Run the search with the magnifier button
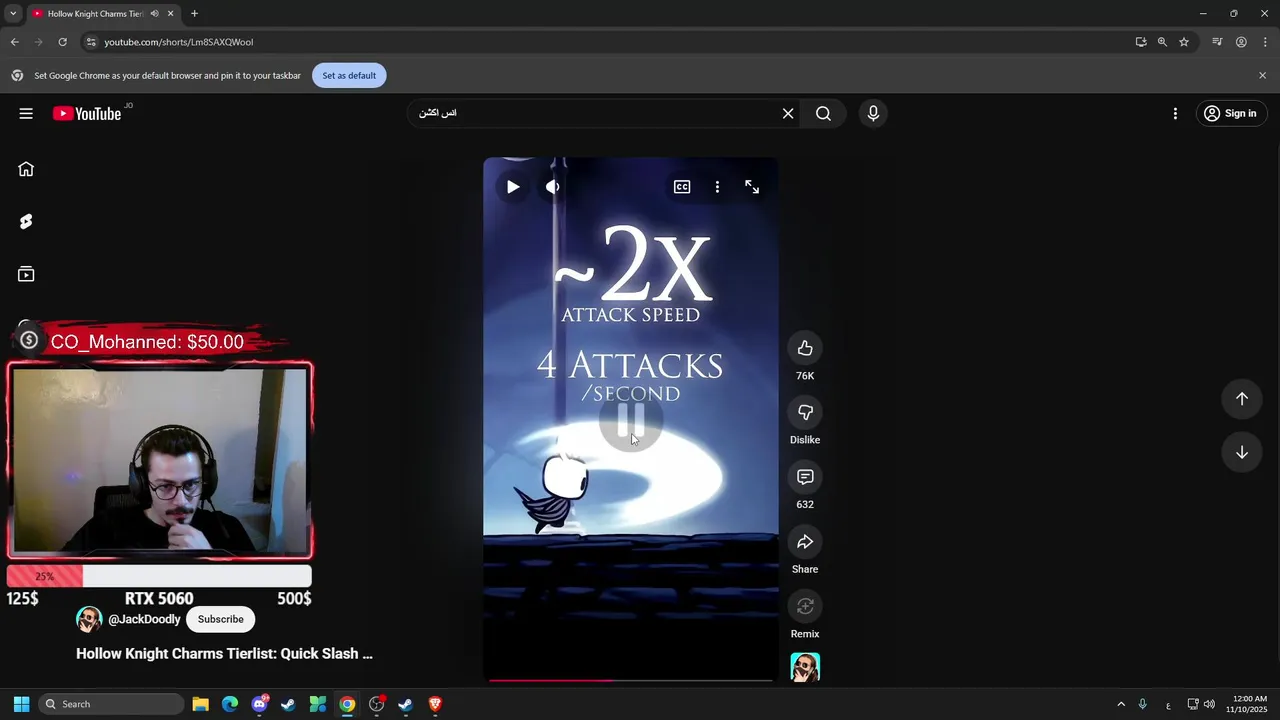The width and height of the screenshot is (1280, 720). (823, 113)
